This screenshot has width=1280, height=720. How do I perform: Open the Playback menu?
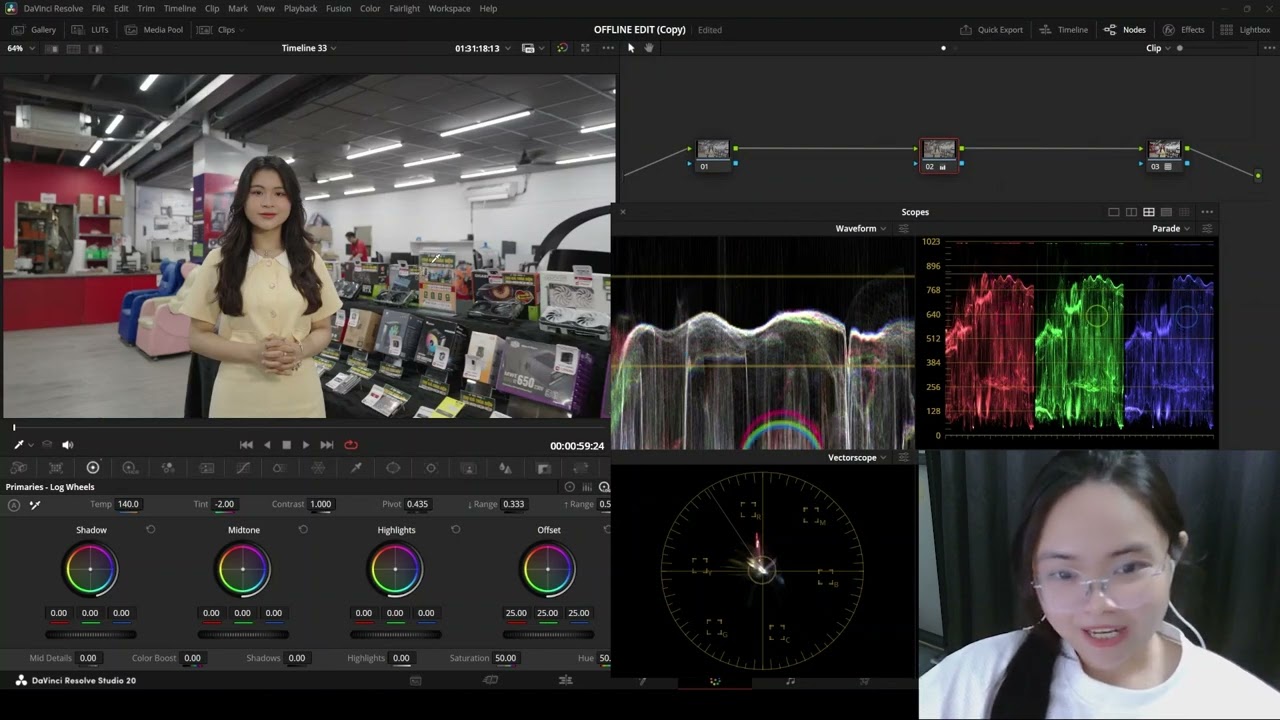[x=300, y=8]
